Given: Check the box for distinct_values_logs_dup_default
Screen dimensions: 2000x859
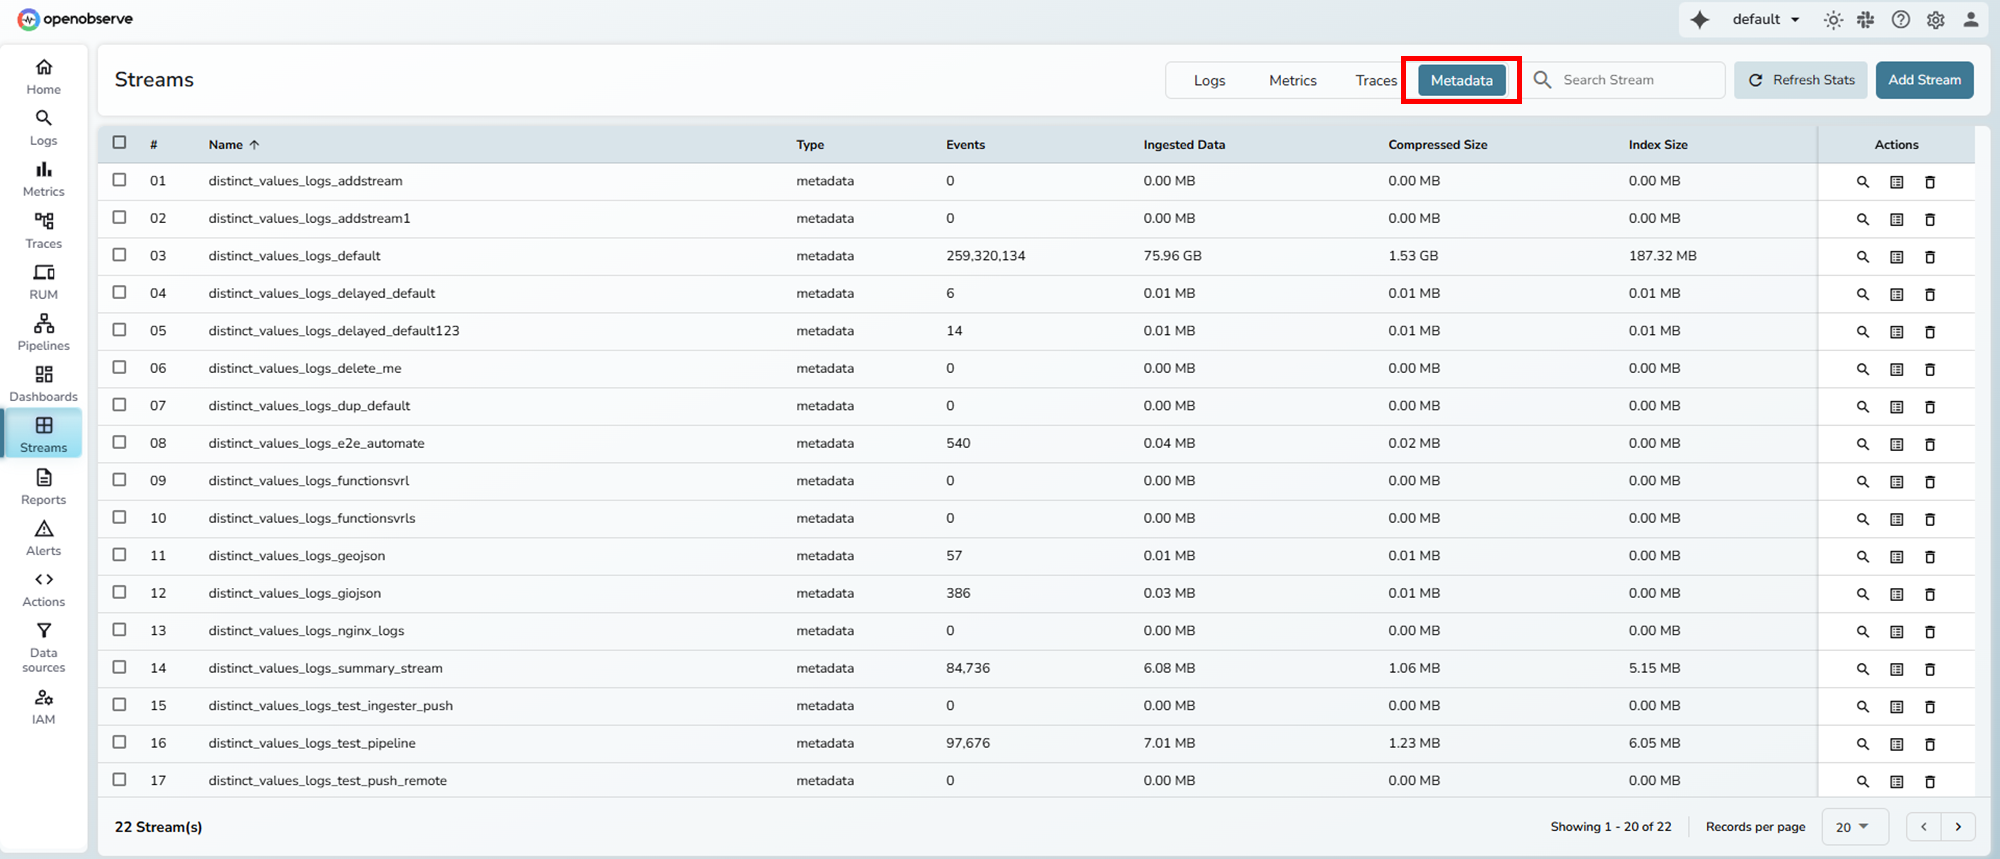Looking at the screenshot, I should 120,405.
